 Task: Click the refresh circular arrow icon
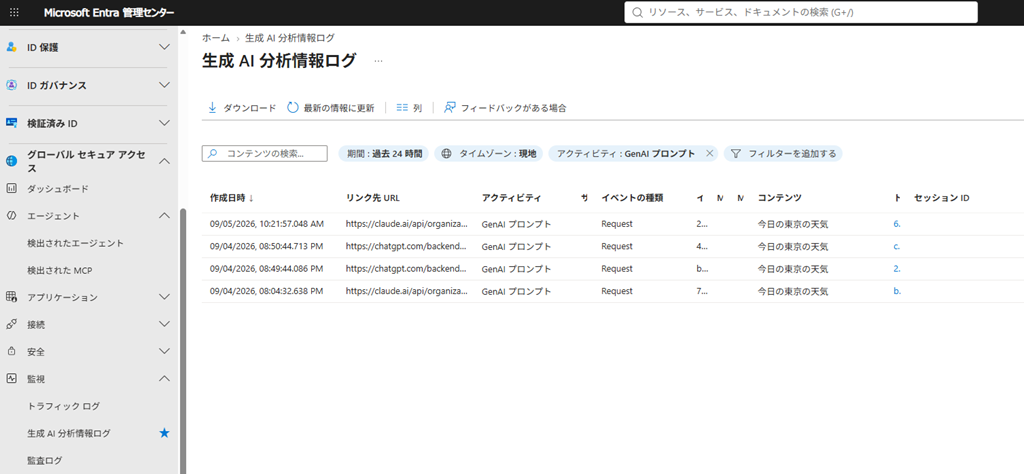293,108
